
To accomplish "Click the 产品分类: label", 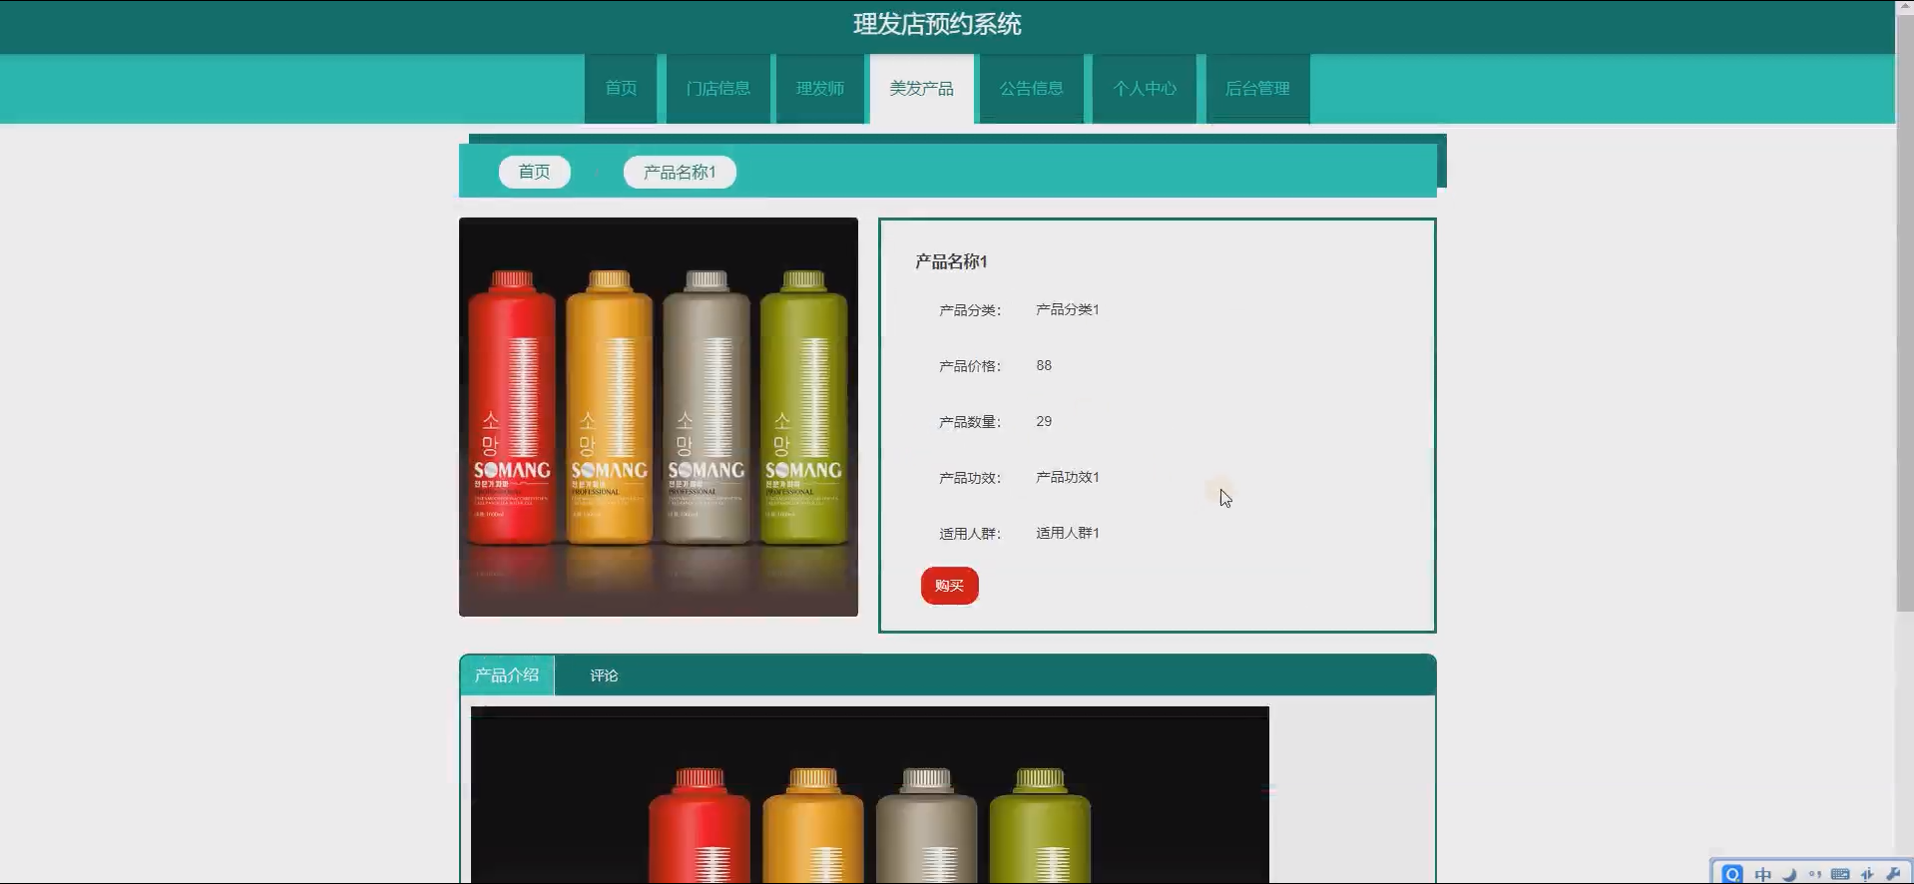I will coord(970,310).
